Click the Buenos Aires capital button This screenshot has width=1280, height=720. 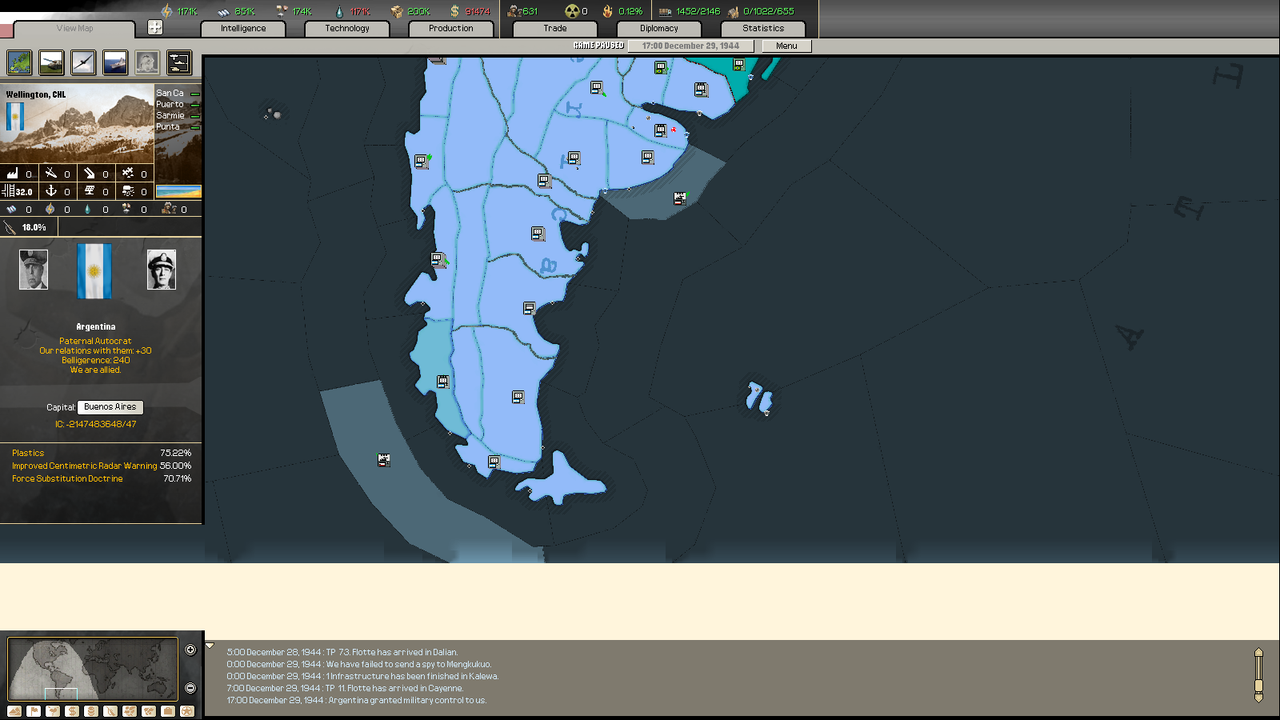(x=110, y=407)
